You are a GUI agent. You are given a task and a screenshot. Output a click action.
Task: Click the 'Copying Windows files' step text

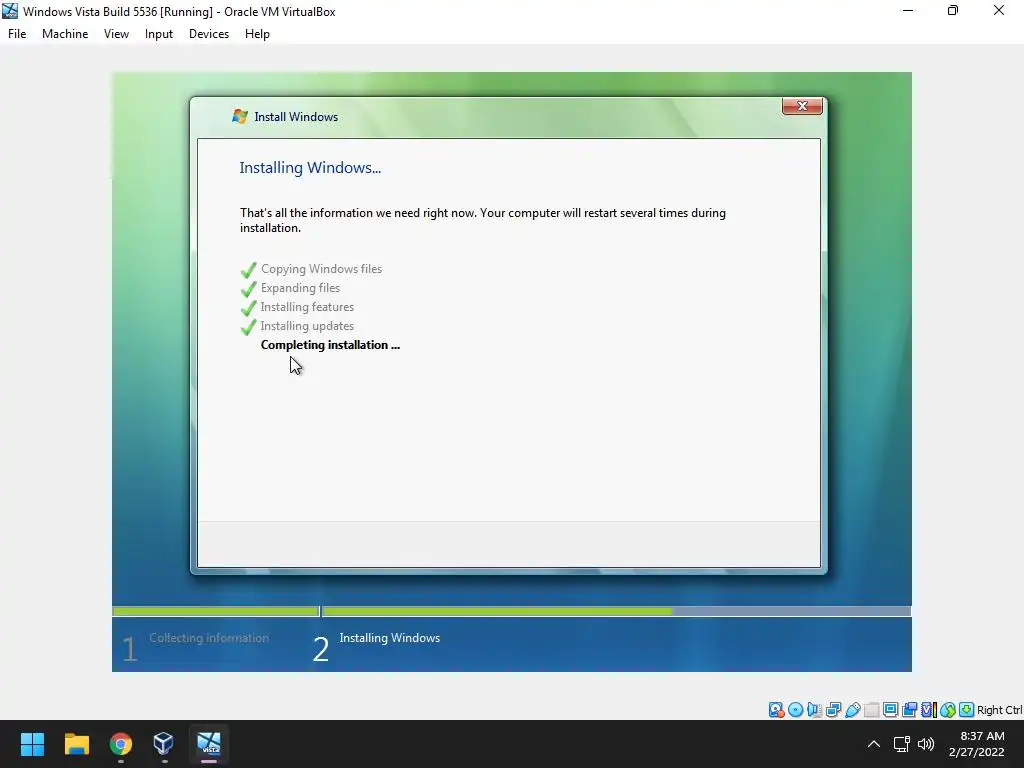coord(321,269)
